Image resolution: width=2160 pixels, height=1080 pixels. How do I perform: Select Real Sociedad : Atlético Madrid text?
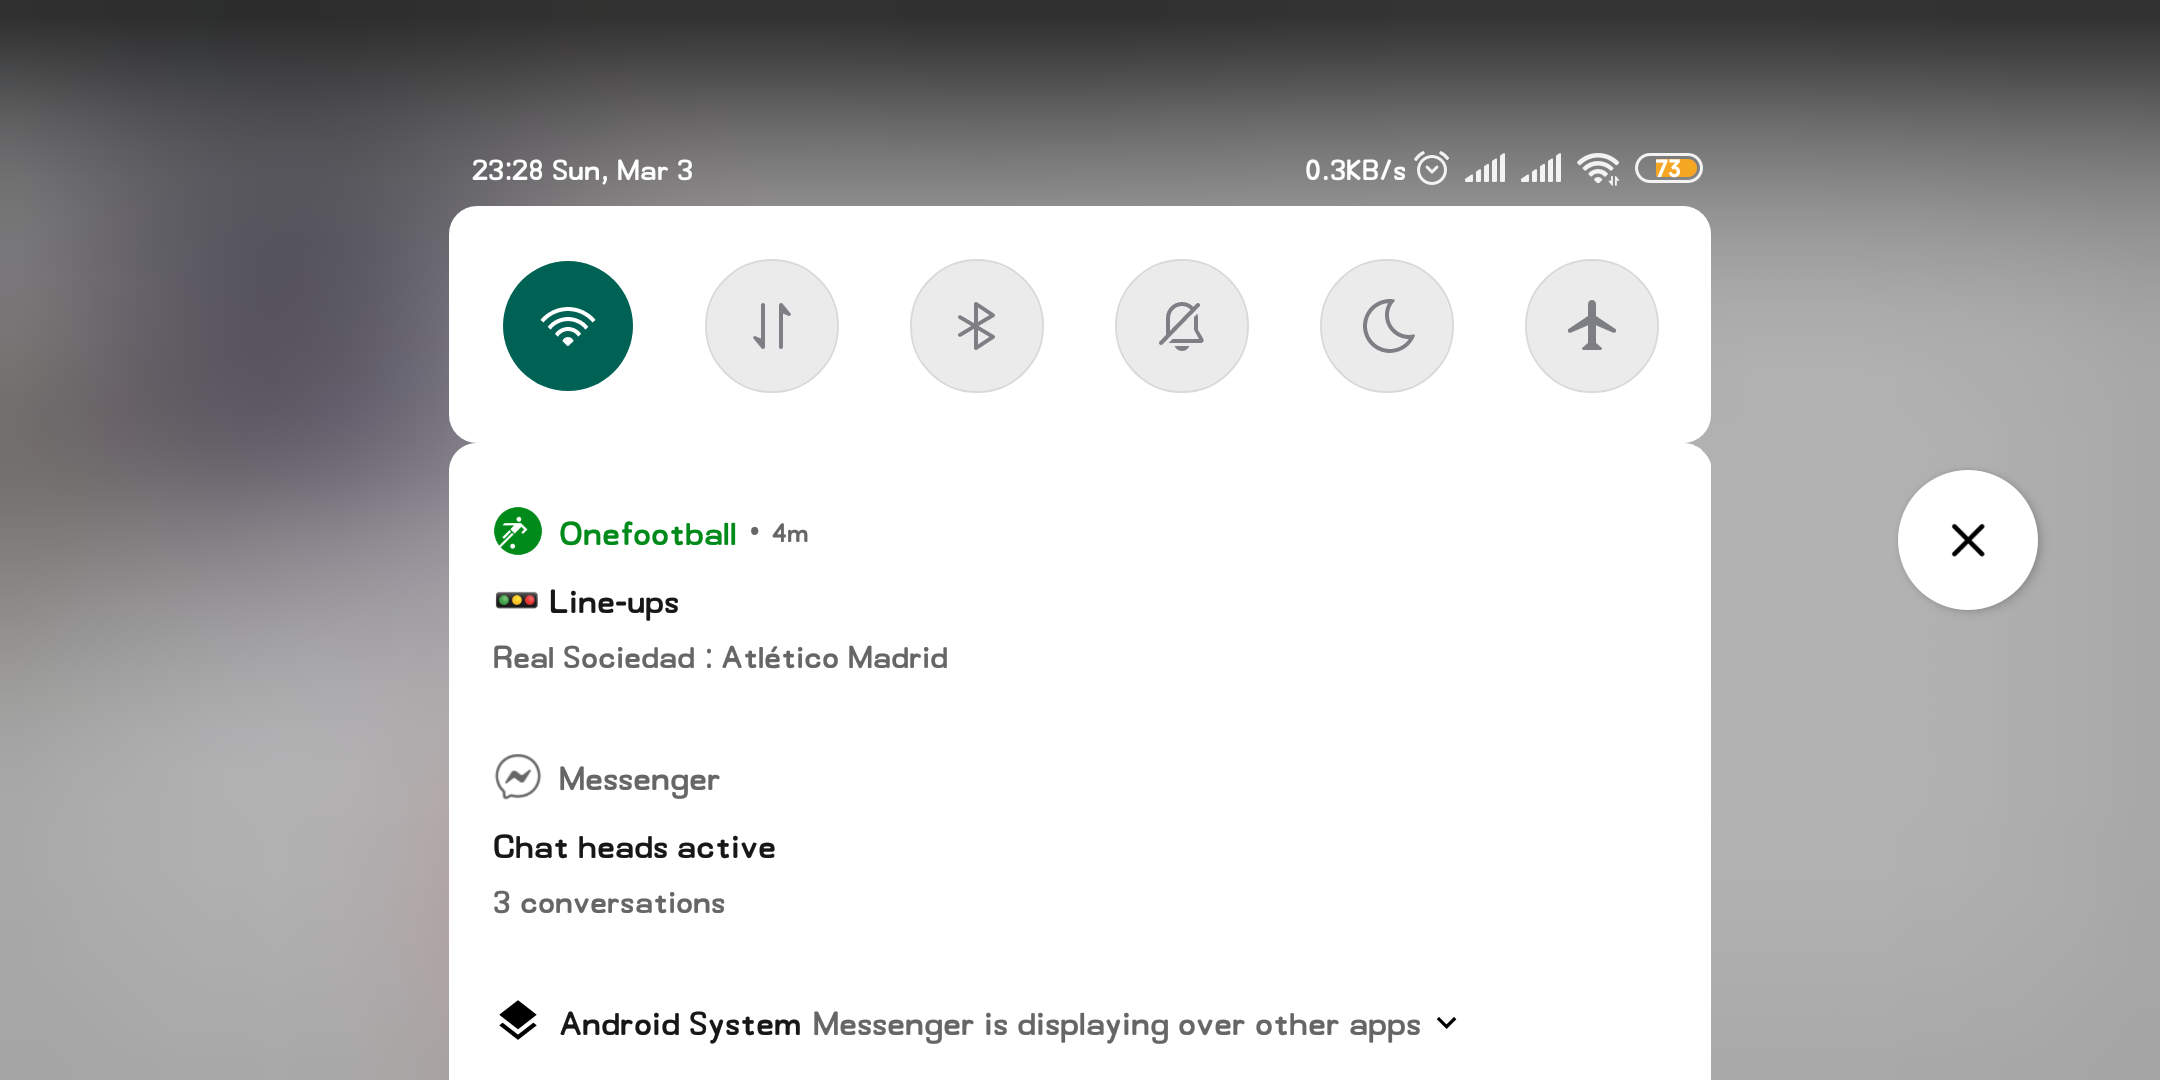[x=720, y=658]
